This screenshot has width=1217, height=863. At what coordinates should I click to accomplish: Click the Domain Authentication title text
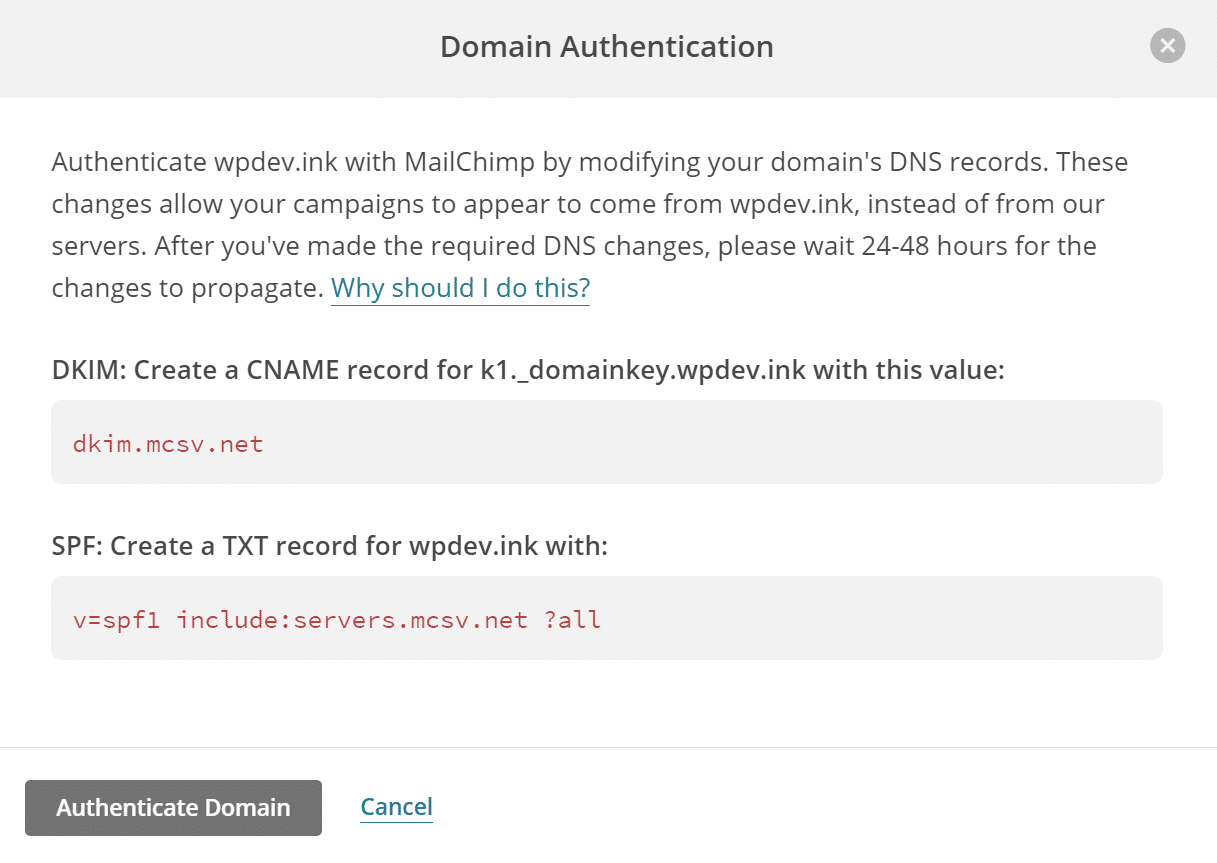(x=606, y=47)
